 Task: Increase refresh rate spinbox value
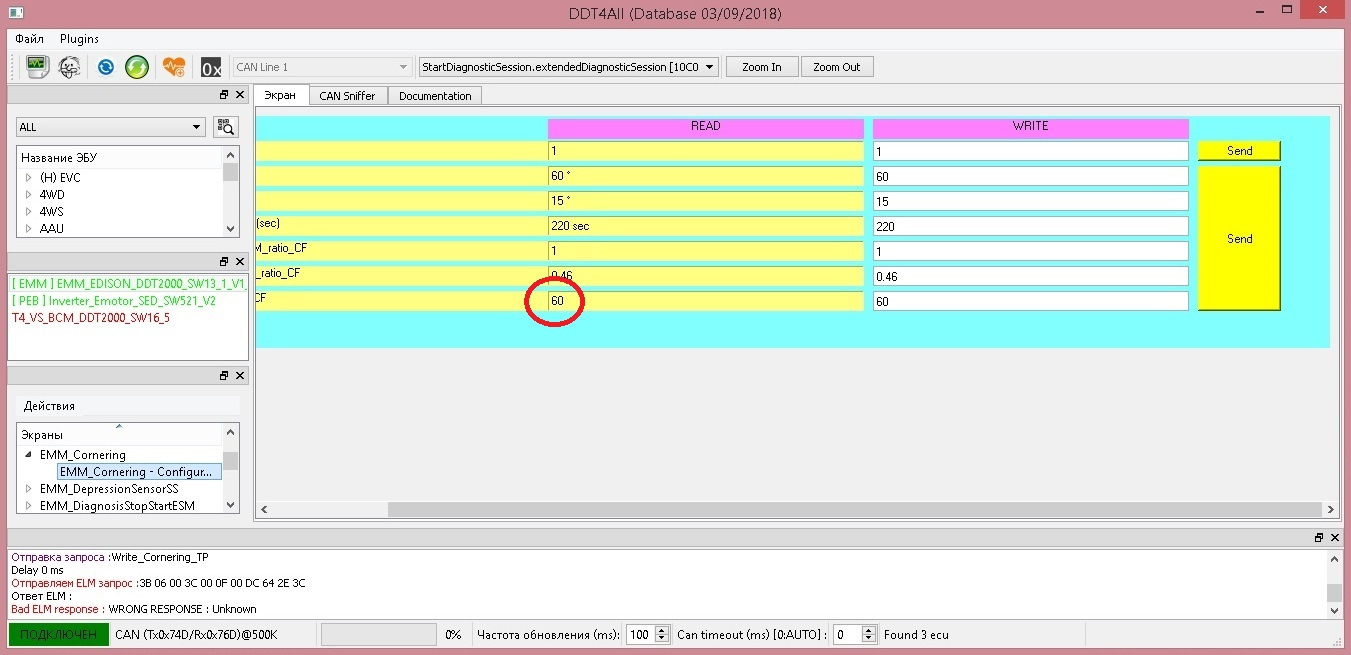[x=661, y=630]
